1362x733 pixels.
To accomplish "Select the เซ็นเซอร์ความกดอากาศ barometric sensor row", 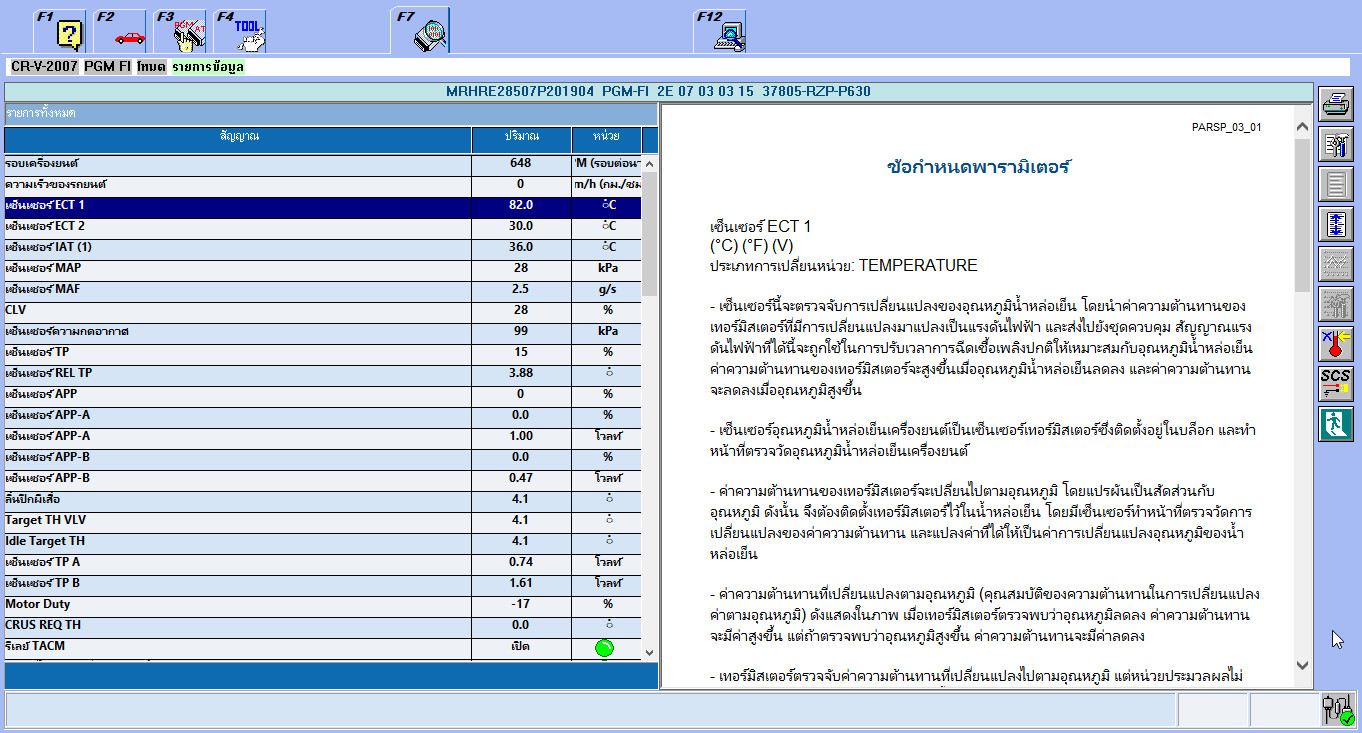I will (x=322, y=332).
